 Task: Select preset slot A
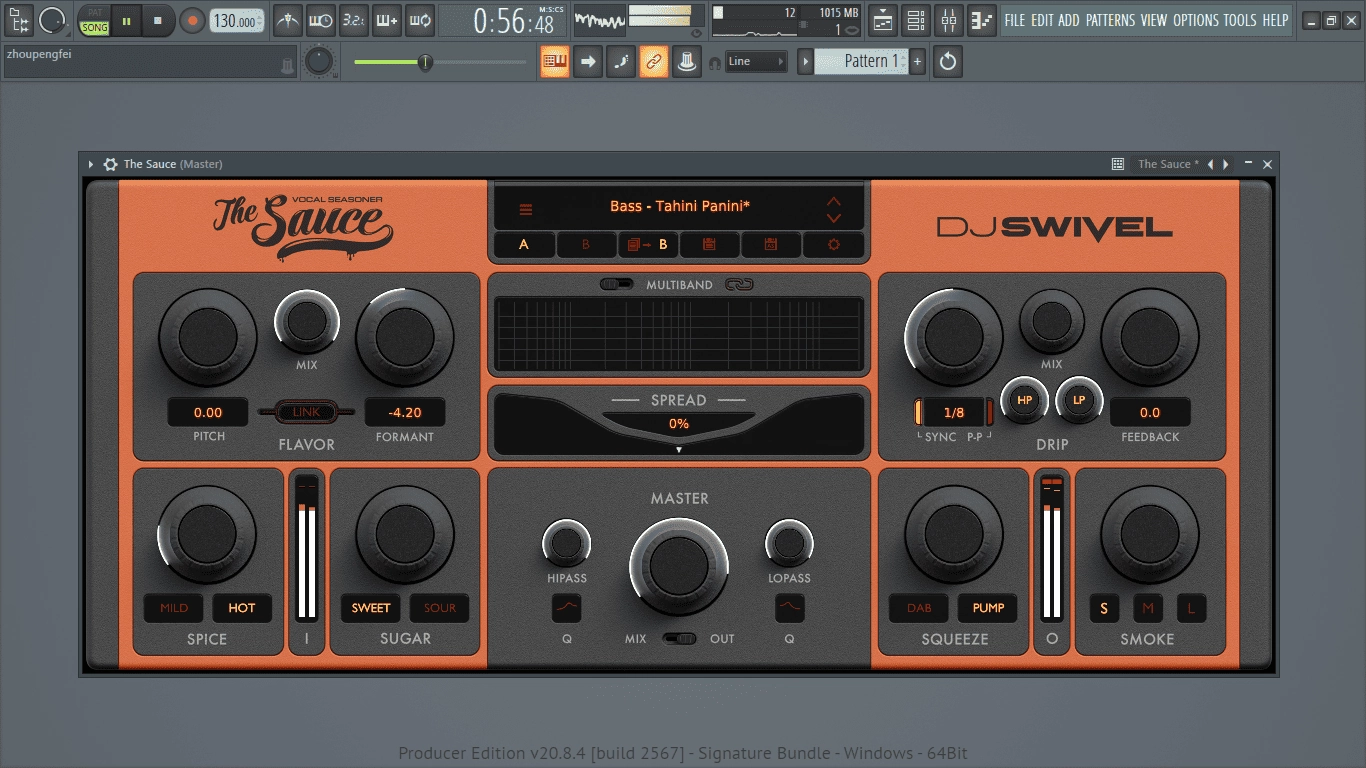click(x=524, y=244)
